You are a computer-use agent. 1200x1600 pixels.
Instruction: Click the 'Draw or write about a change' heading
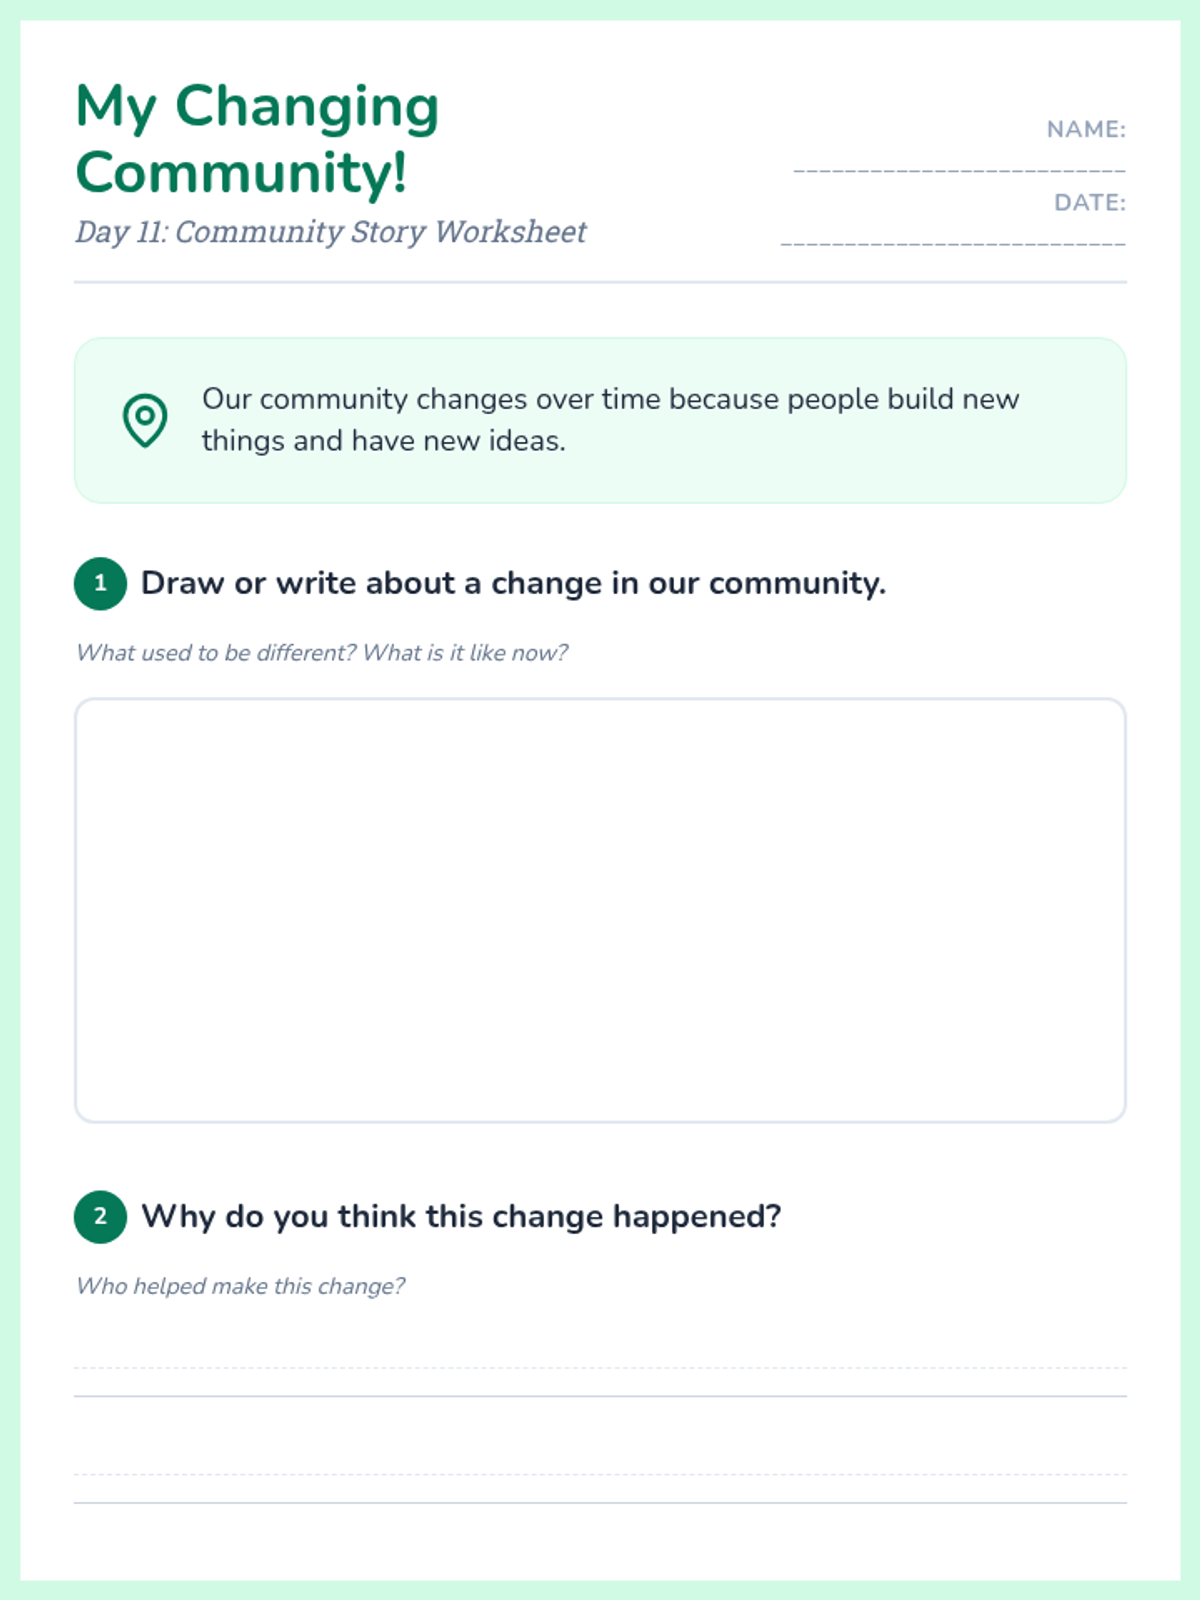513,583
